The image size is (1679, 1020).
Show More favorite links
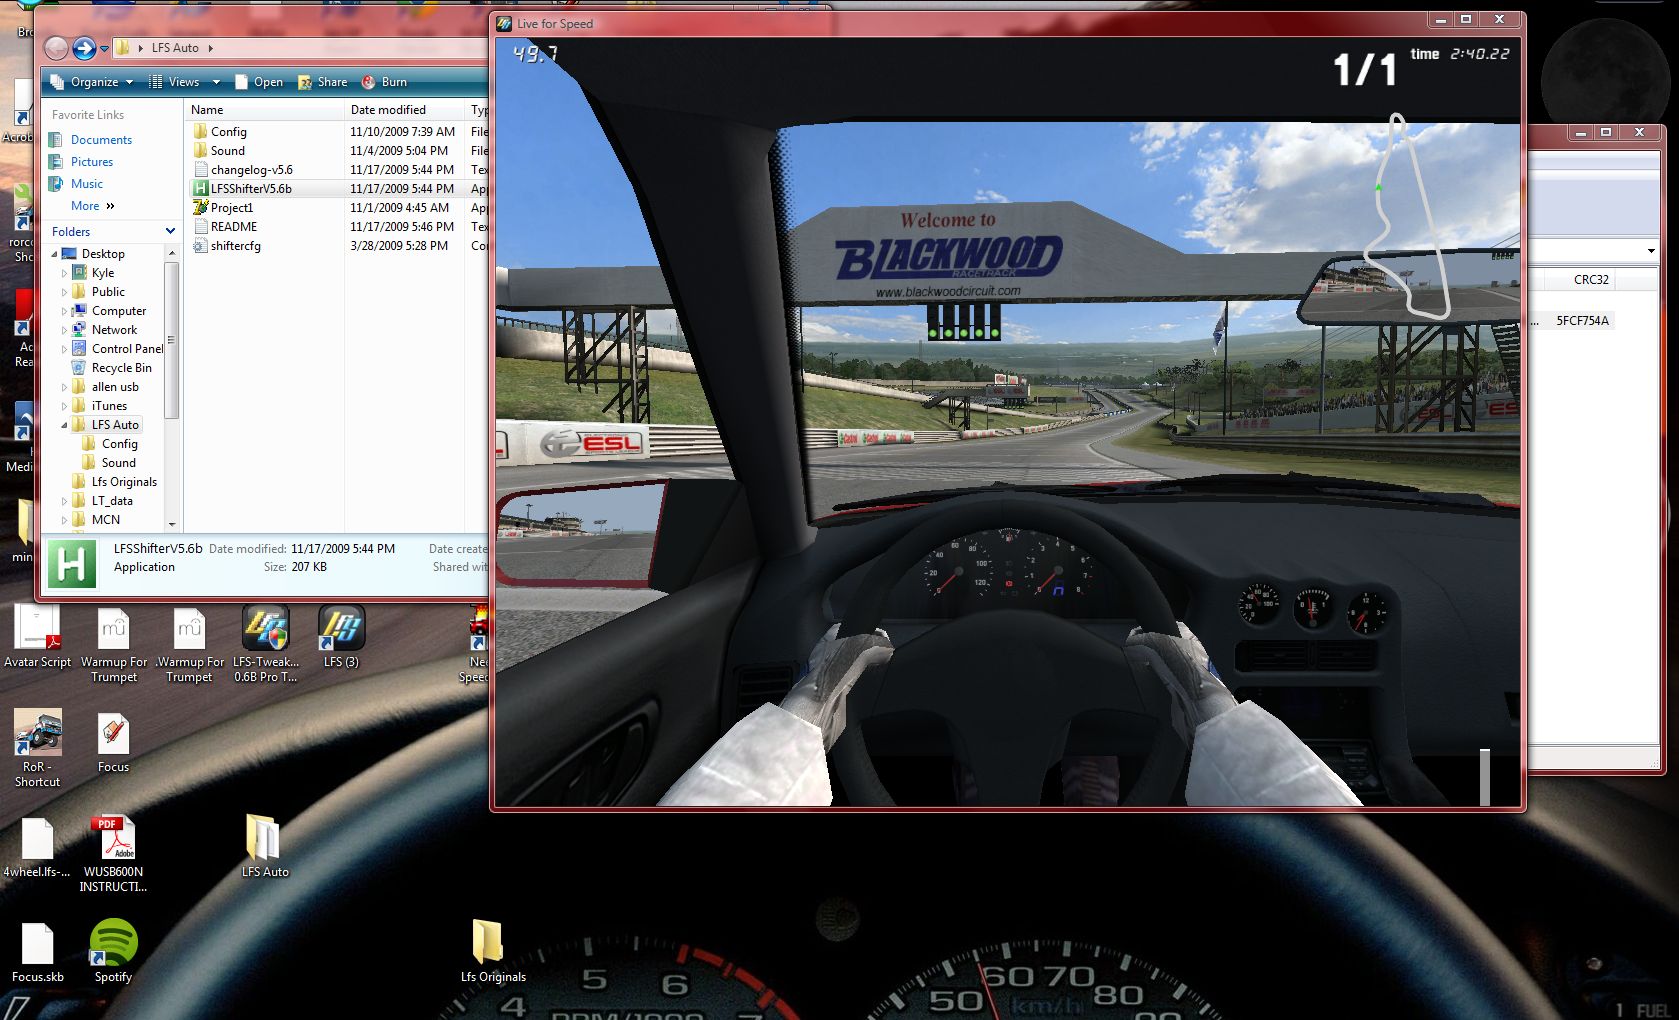pyautogui.click(x=93, y=206)
